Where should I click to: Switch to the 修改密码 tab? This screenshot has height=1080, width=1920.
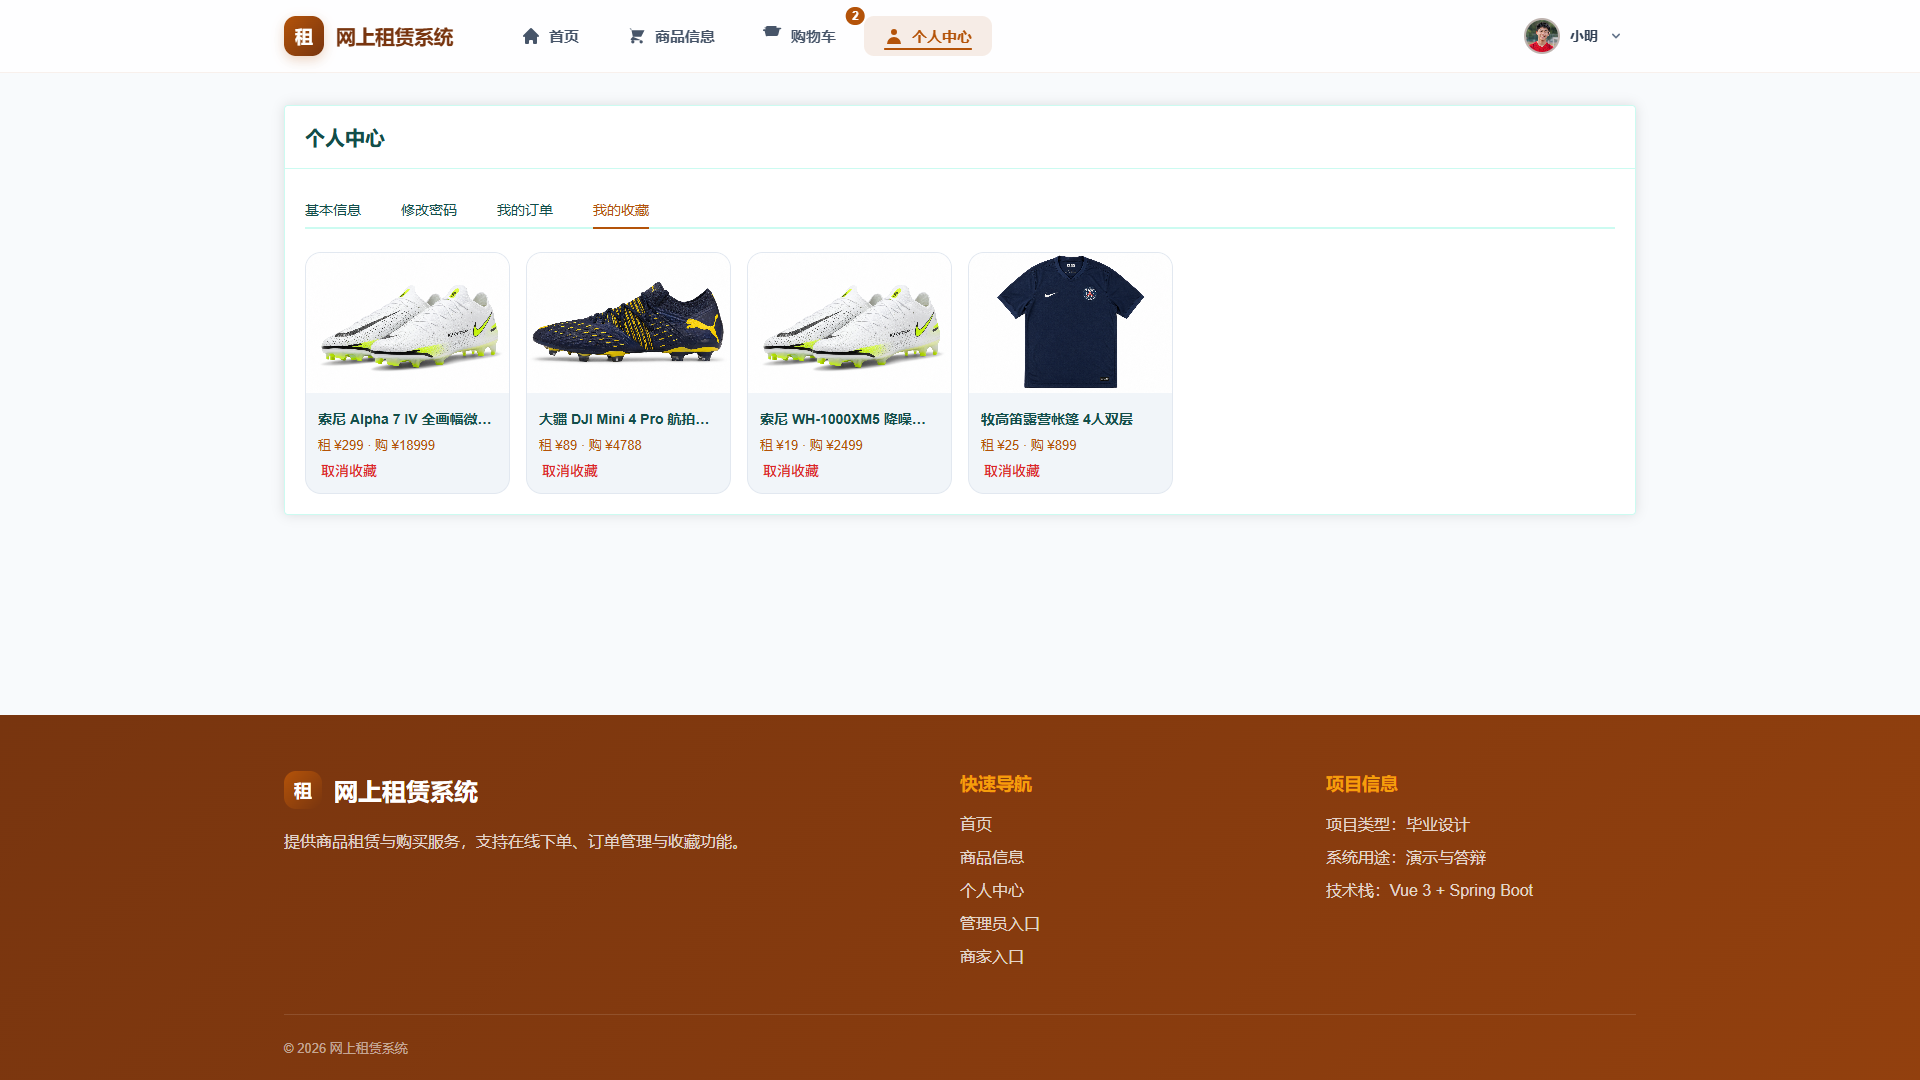click(429, 210)
